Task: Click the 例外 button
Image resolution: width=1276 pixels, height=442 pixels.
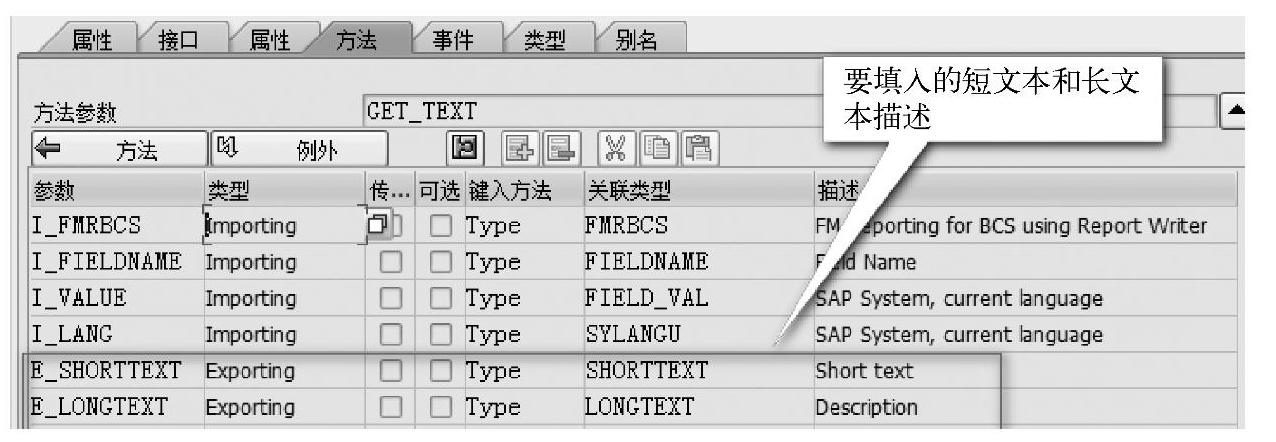Action: [295, 151]
